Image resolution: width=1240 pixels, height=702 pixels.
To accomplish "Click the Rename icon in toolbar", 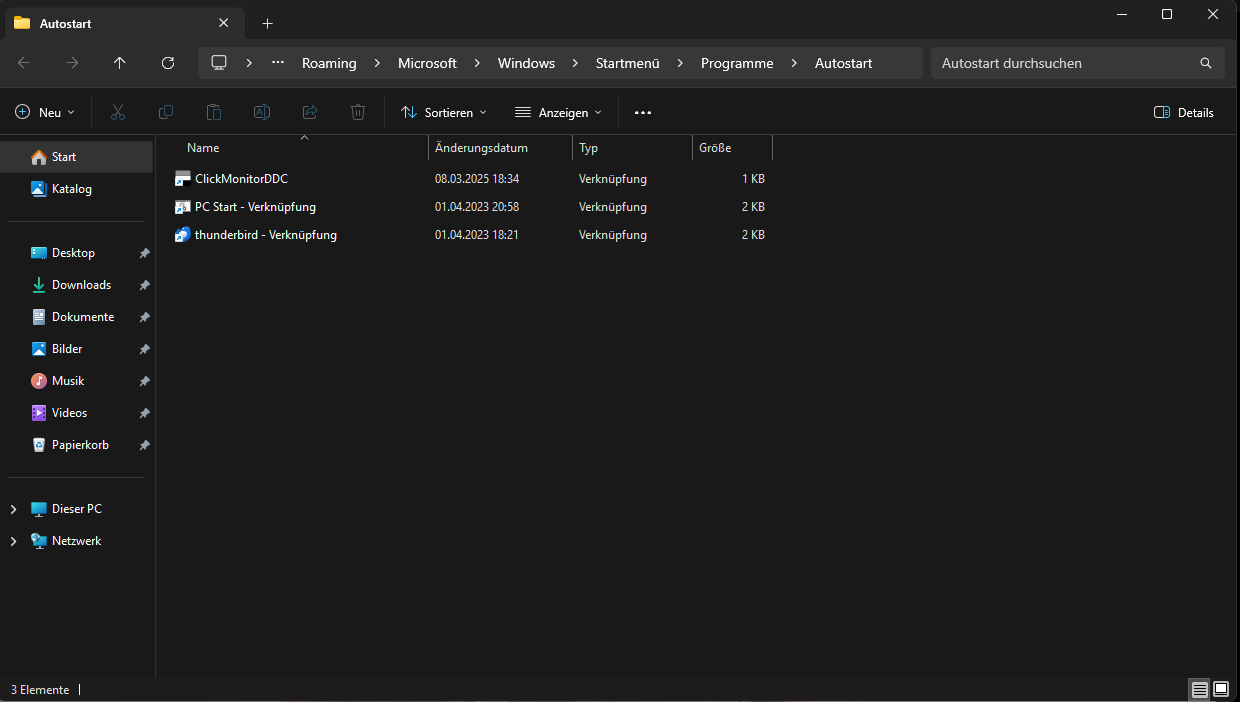I will [x=262, y=112].
